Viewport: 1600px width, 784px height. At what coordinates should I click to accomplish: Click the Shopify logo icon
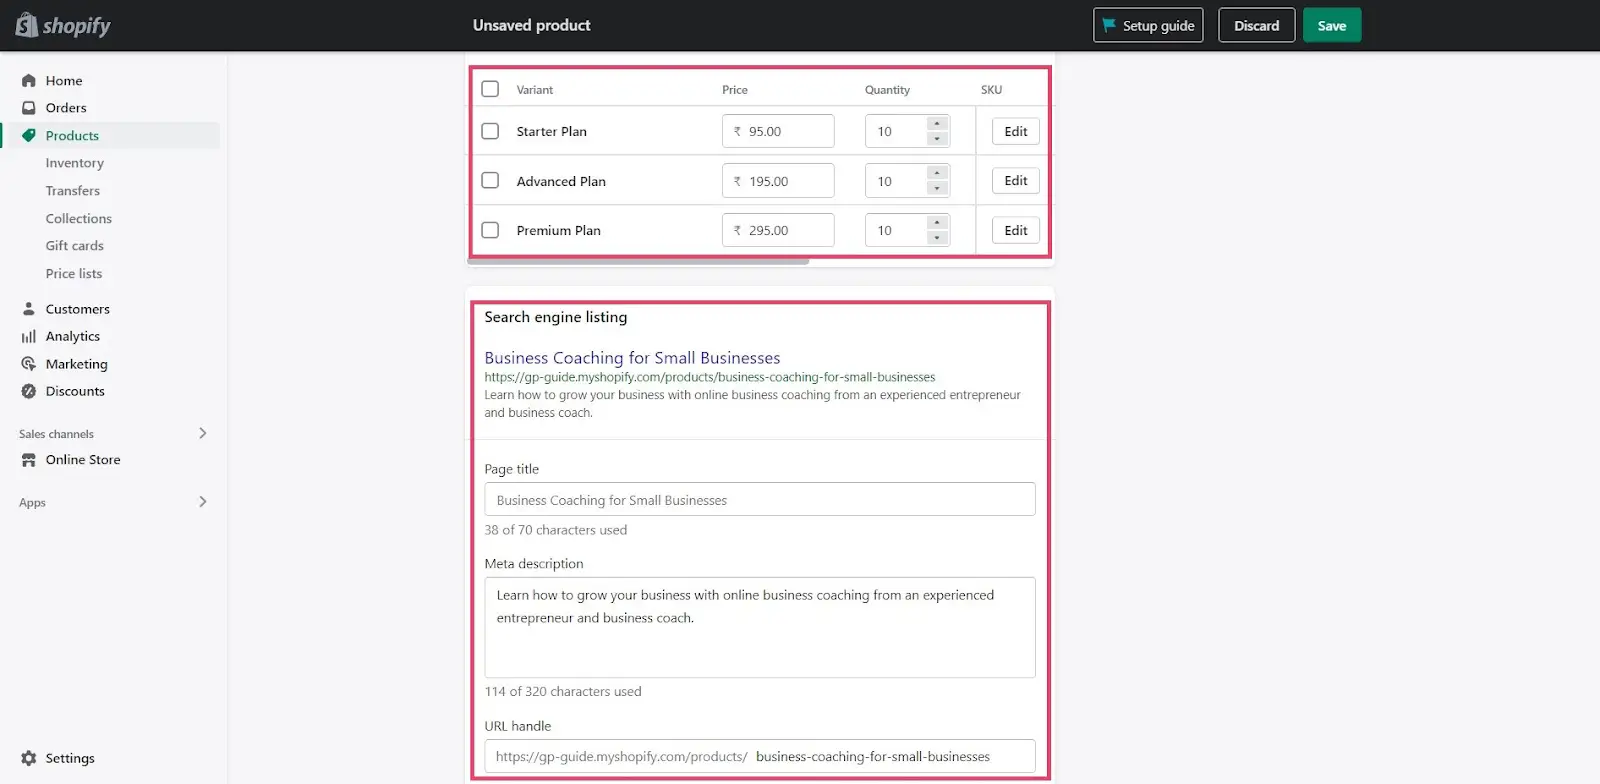click(26, 25)
